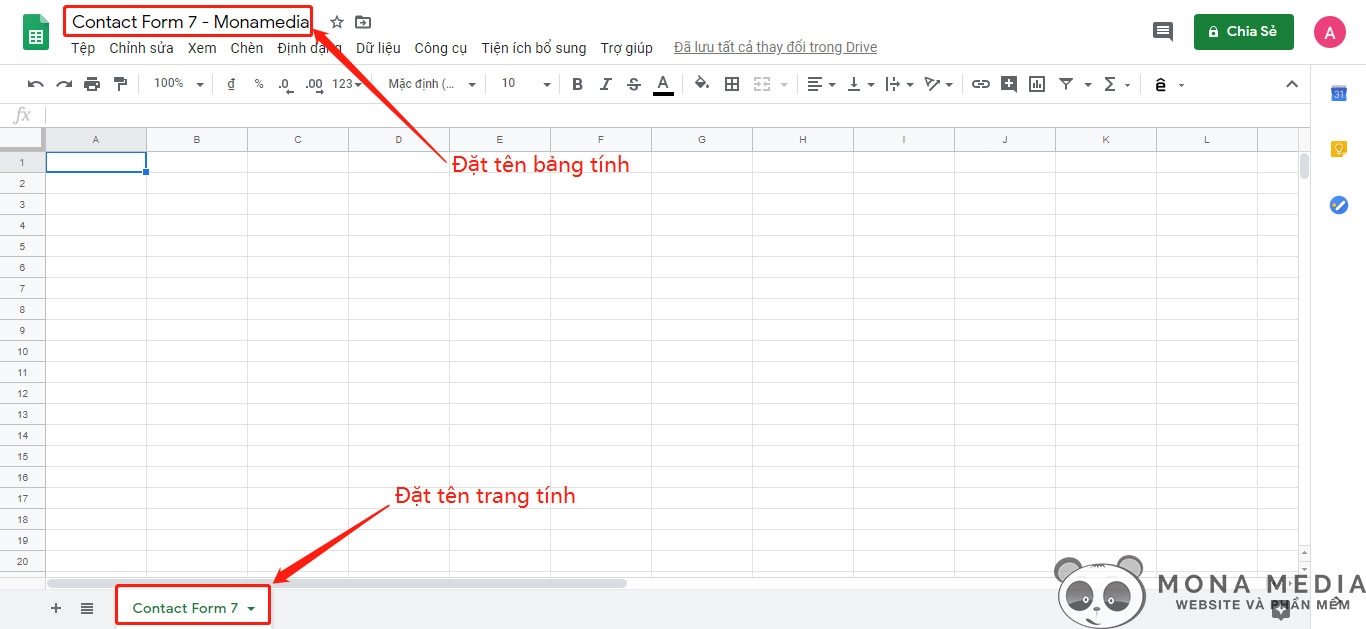Click the green Chia Sẻ button
The image size is (1366, 629).
[x=1243, y=32]
